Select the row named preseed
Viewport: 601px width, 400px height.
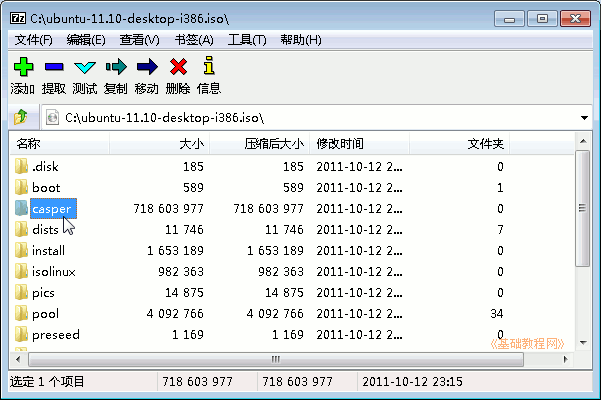[x=293, y=334]
